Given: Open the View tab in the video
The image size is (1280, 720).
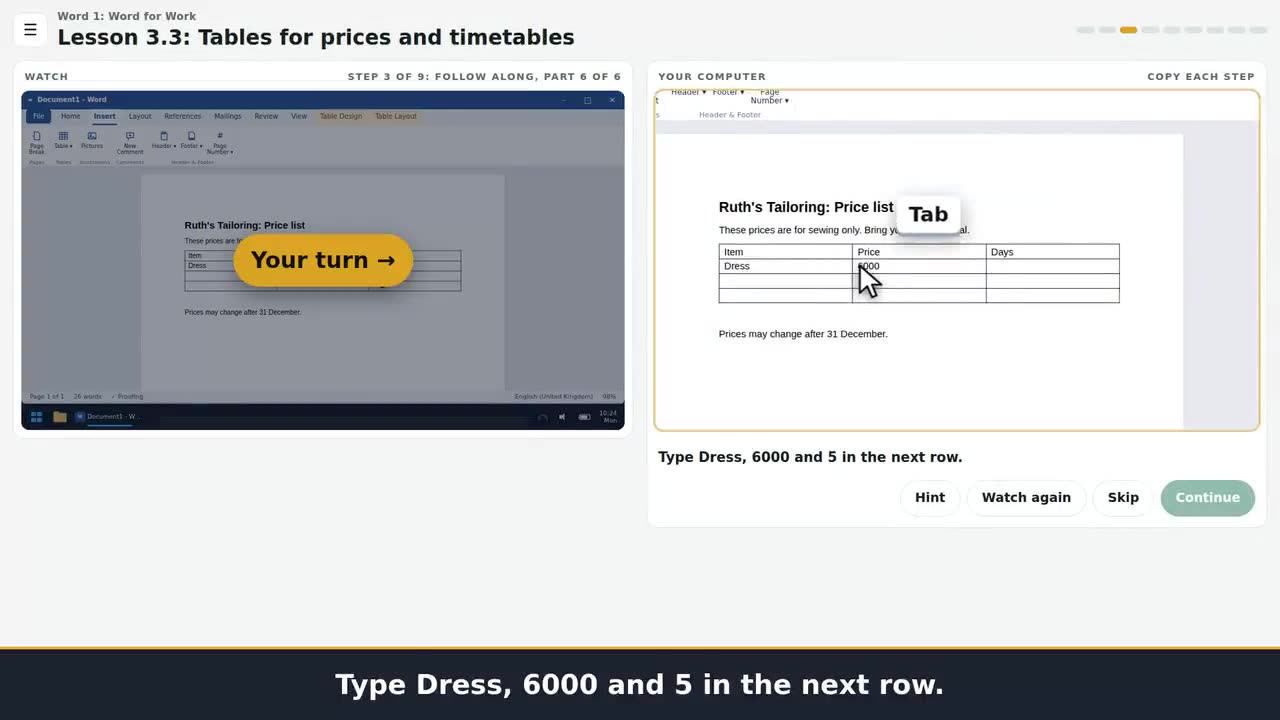Looking at the screenshot, I should tap(299, 116).
